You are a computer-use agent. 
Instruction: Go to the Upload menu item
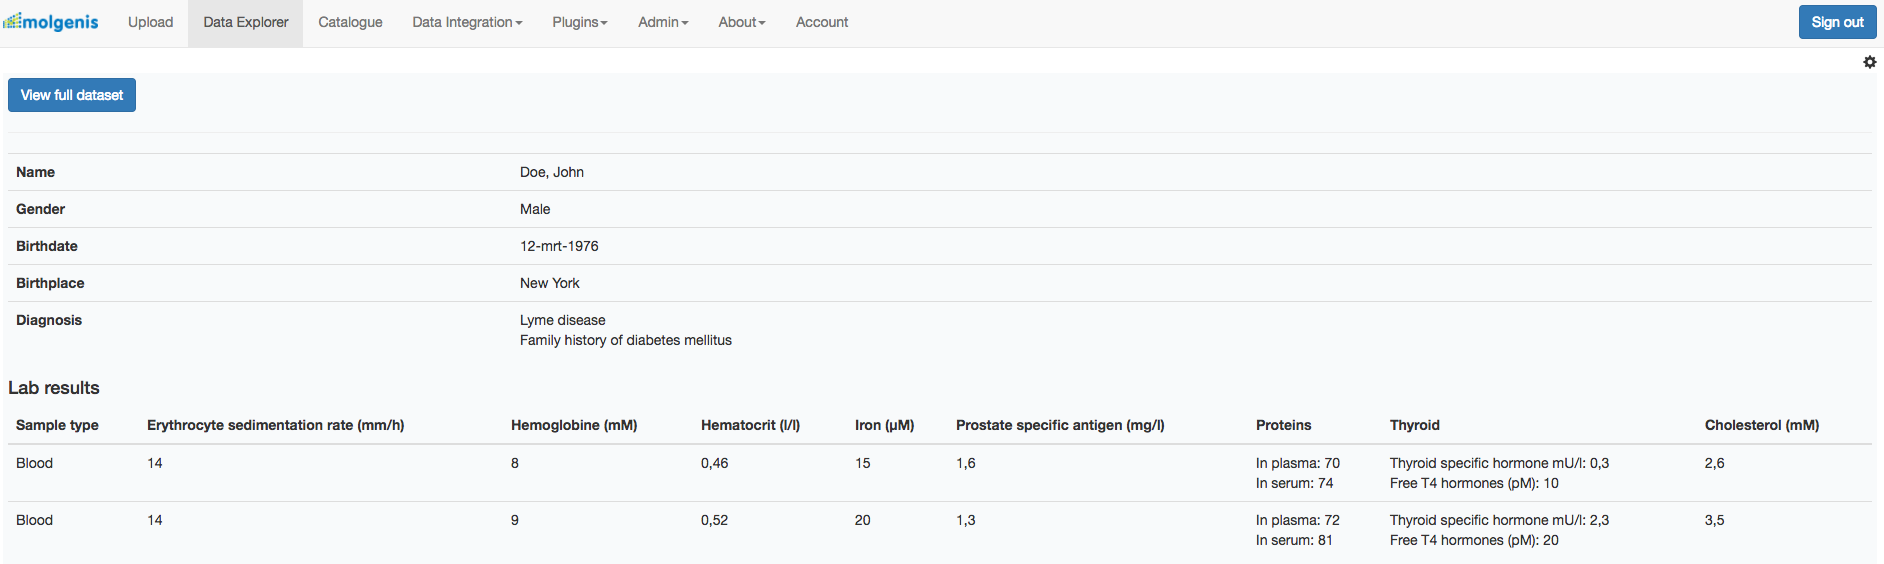point(150,22)
